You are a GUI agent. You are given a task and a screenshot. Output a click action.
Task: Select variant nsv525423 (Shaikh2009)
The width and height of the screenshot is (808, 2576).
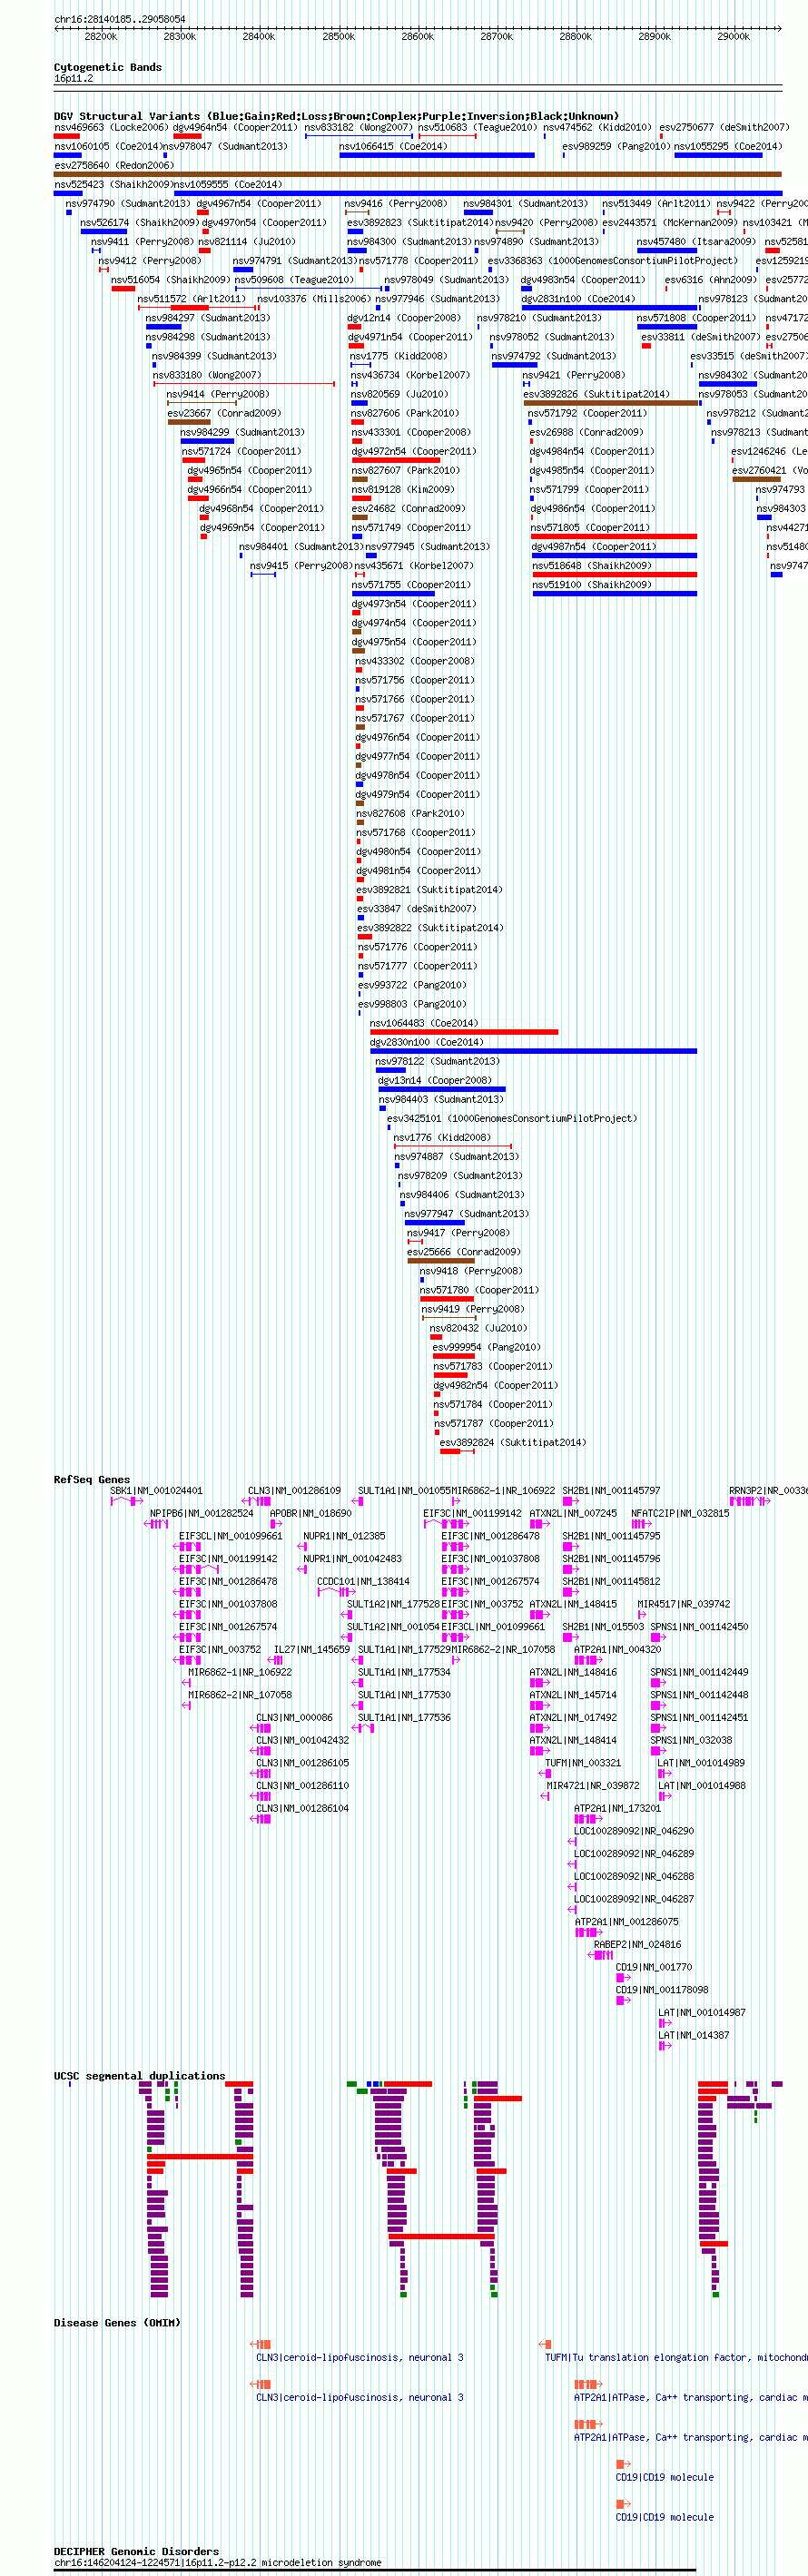coord(113,185)
